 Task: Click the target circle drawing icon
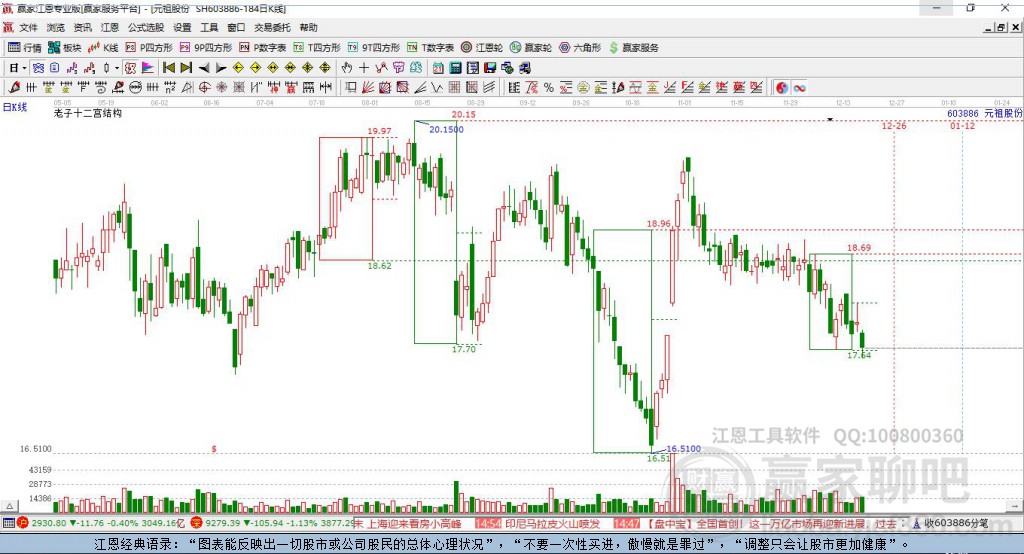click(x=204, y=88)
